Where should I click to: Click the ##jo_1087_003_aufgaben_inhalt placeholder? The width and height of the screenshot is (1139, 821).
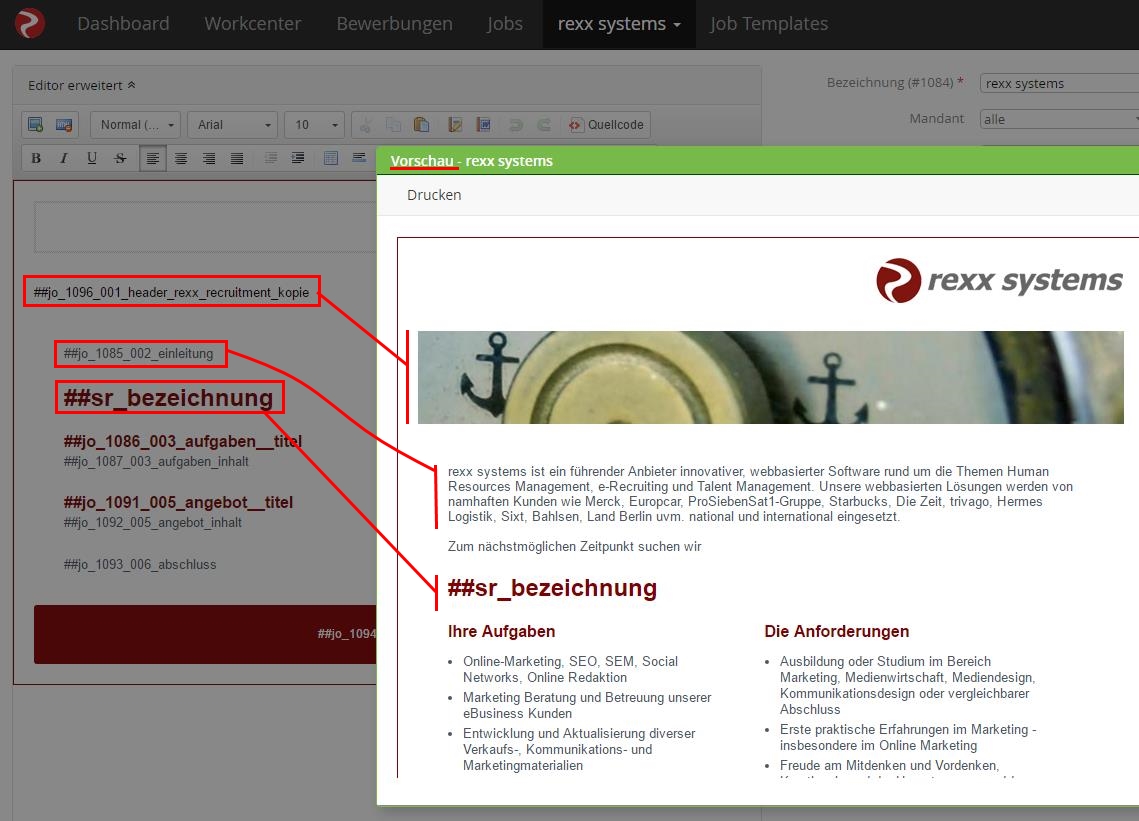[156, 461]
